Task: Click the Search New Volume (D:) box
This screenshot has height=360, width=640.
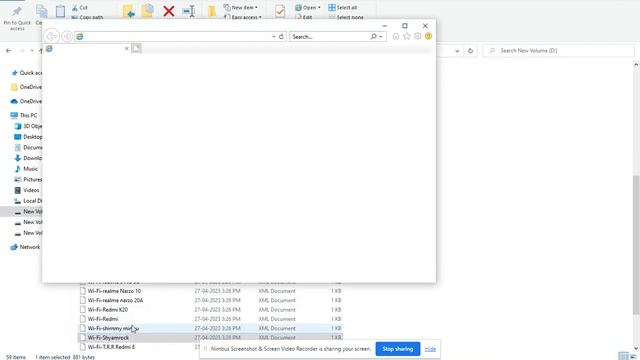Action: (558, 51)
